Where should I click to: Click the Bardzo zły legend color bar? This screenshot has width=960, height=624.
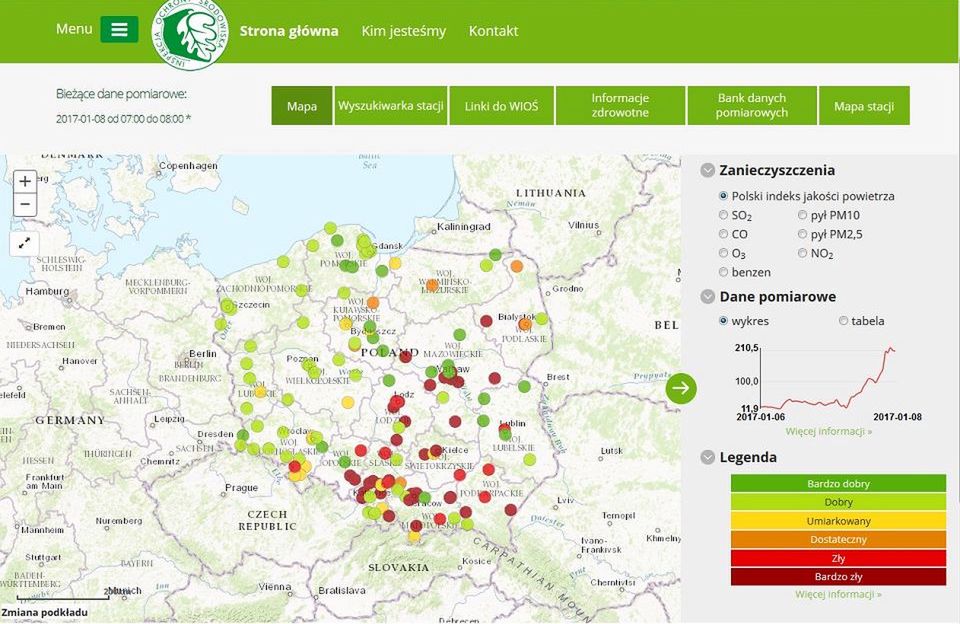(x=838, y=577)
